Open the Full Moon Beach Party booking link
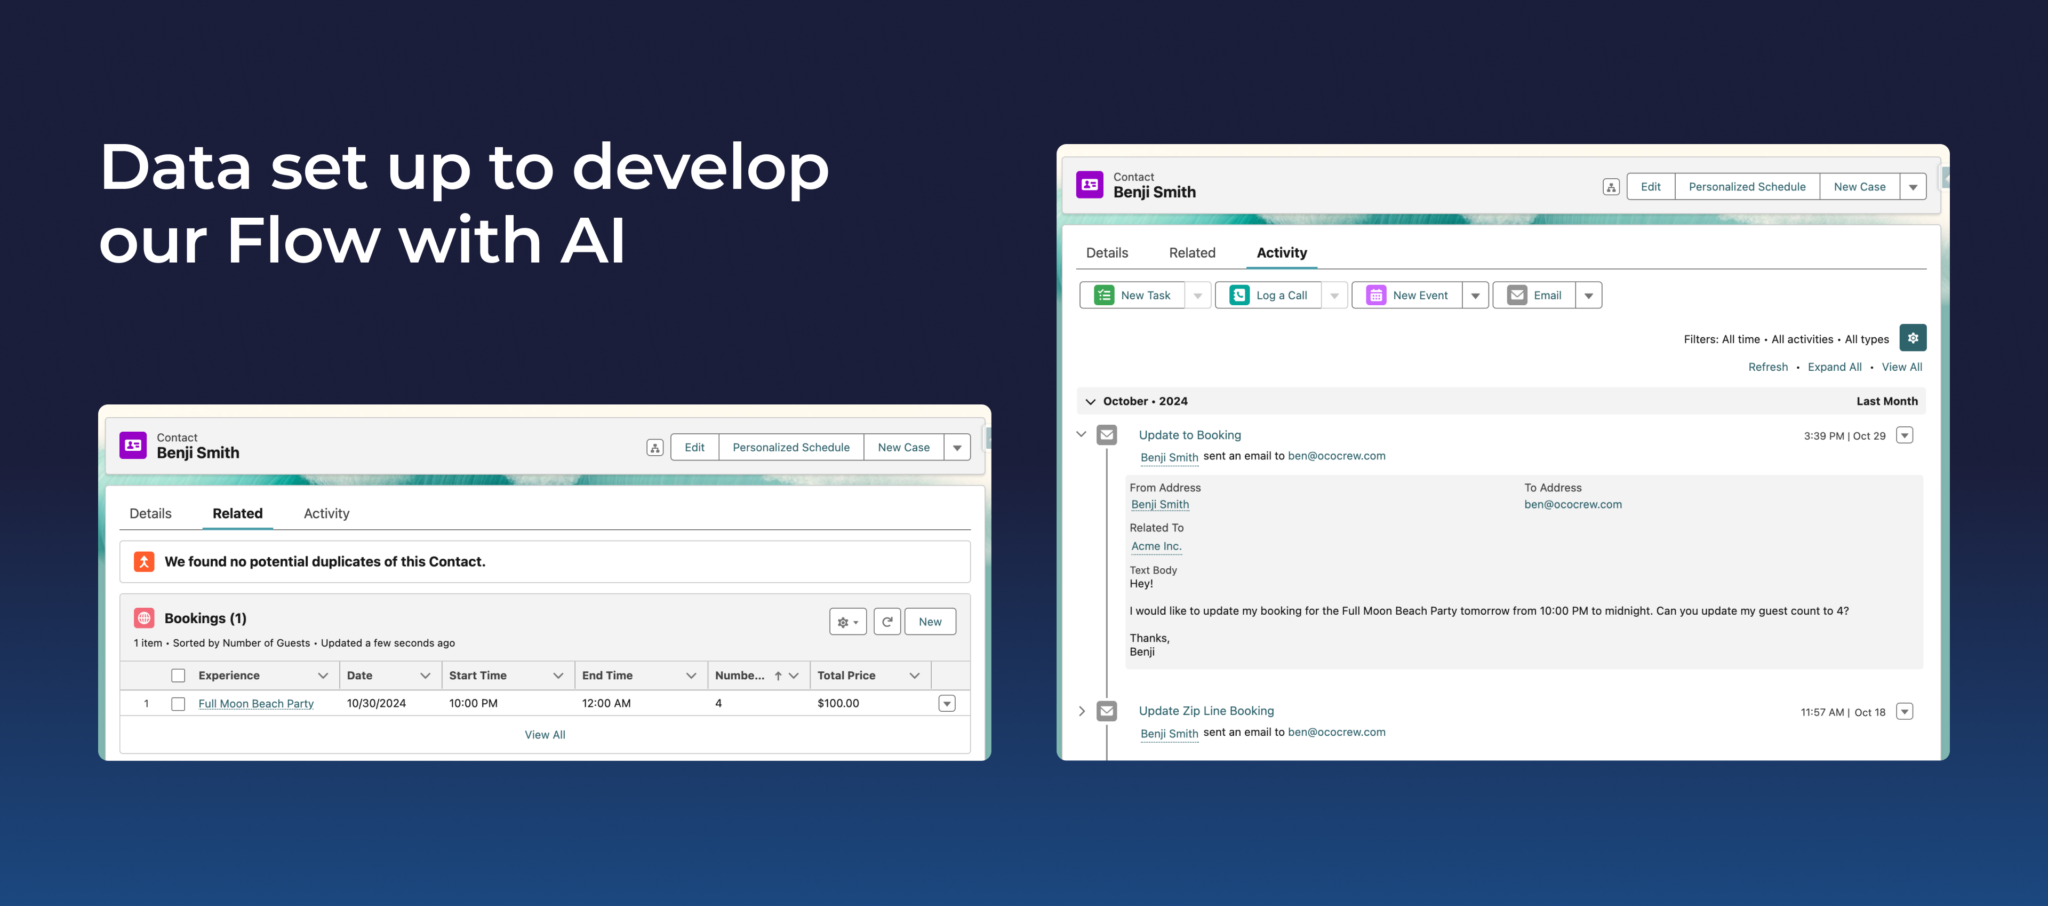This screenshot has width=2048, height=906. click(x=256, y=703)
